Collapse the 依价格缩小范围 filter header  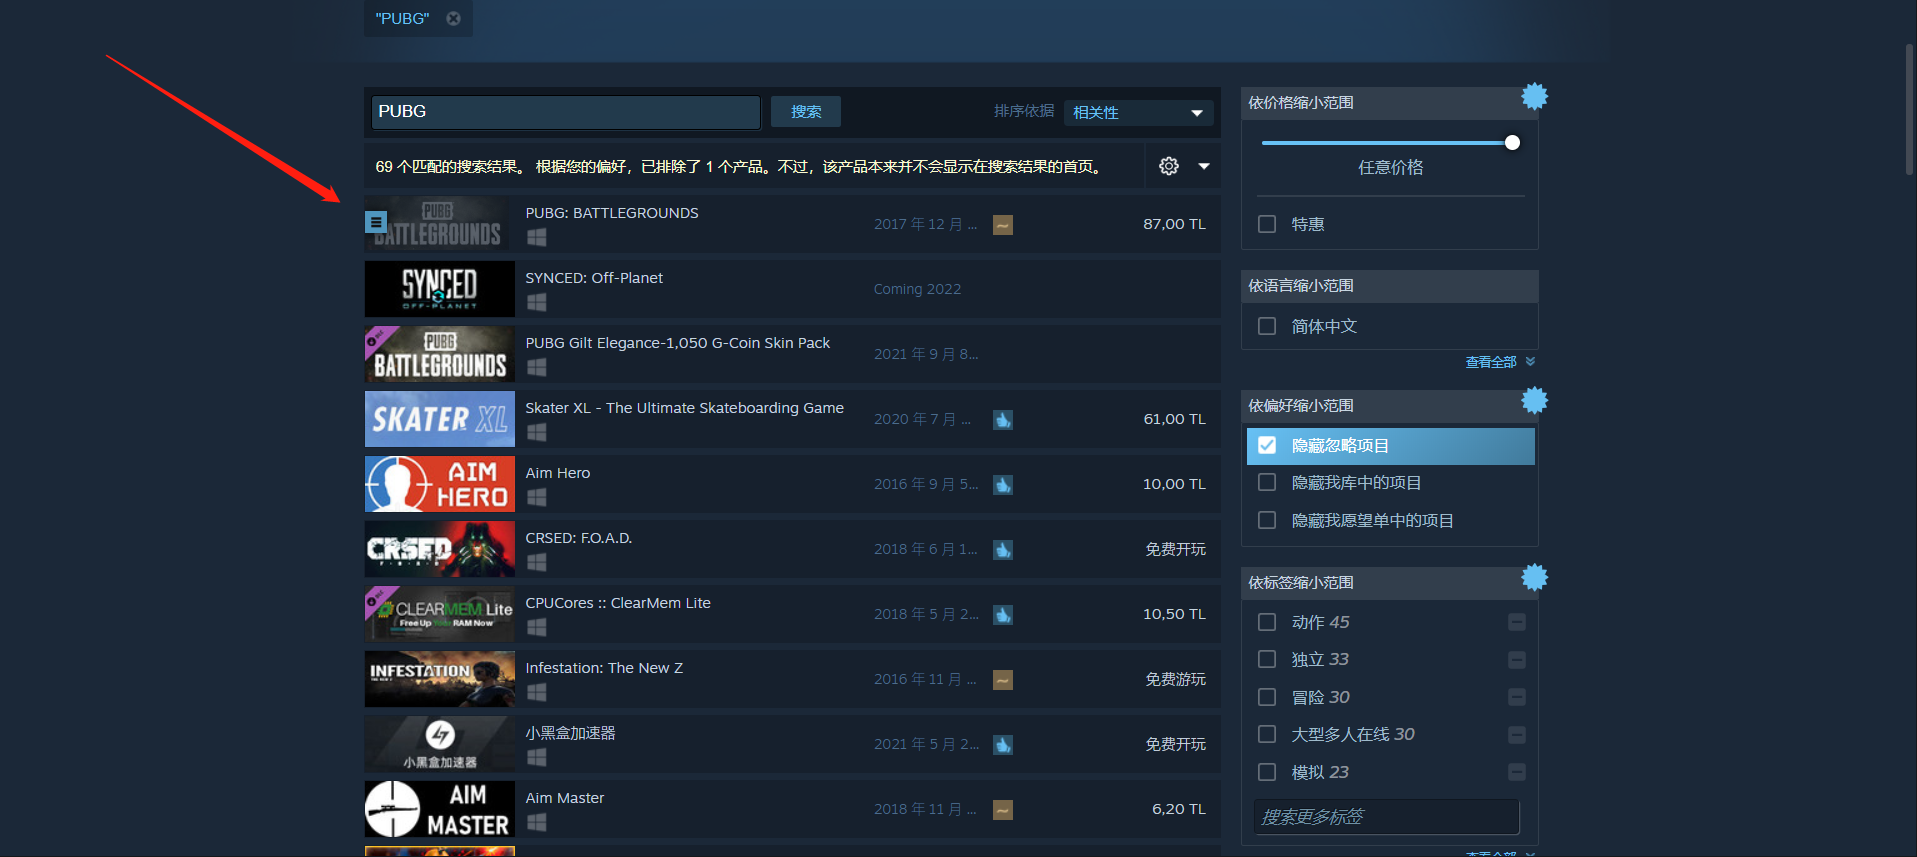coord(1389,103)
